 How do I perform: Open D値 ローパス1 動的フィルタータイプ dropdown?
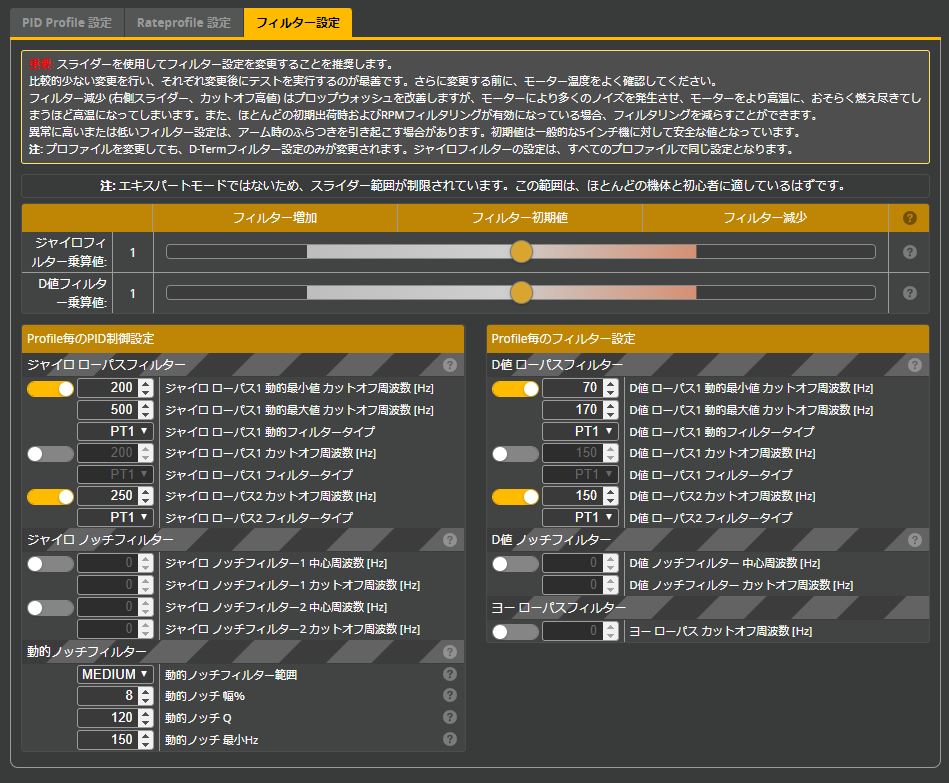coord(580,431)
